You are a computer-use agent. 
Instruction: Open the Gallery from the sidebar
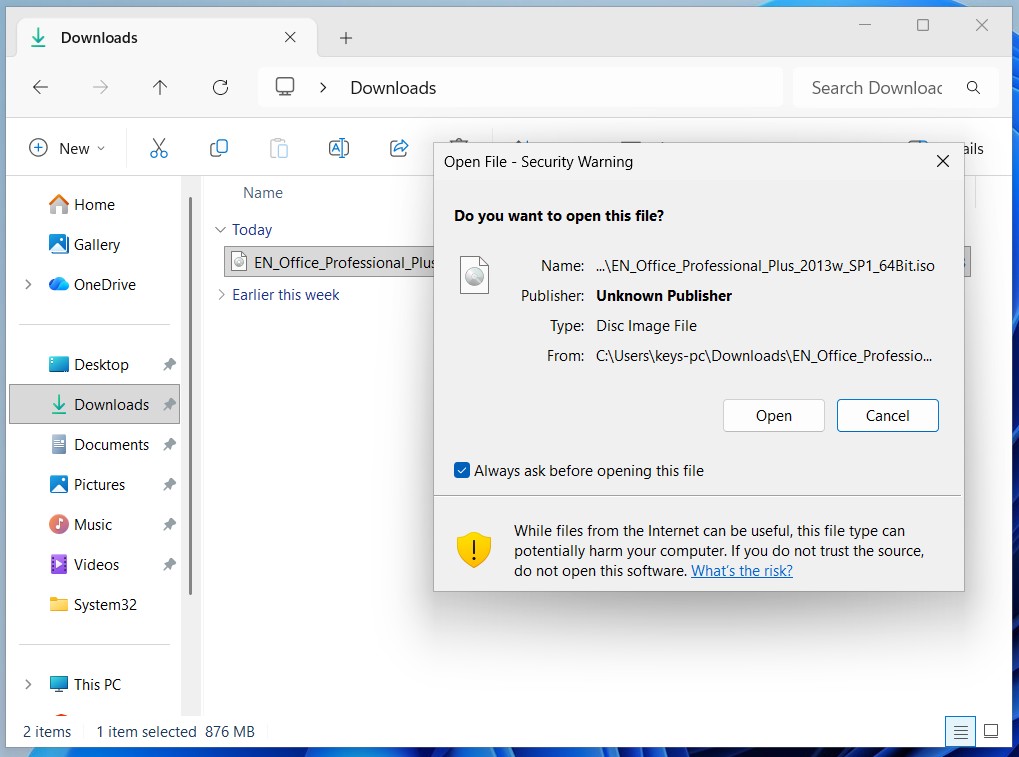click(94, 244)
